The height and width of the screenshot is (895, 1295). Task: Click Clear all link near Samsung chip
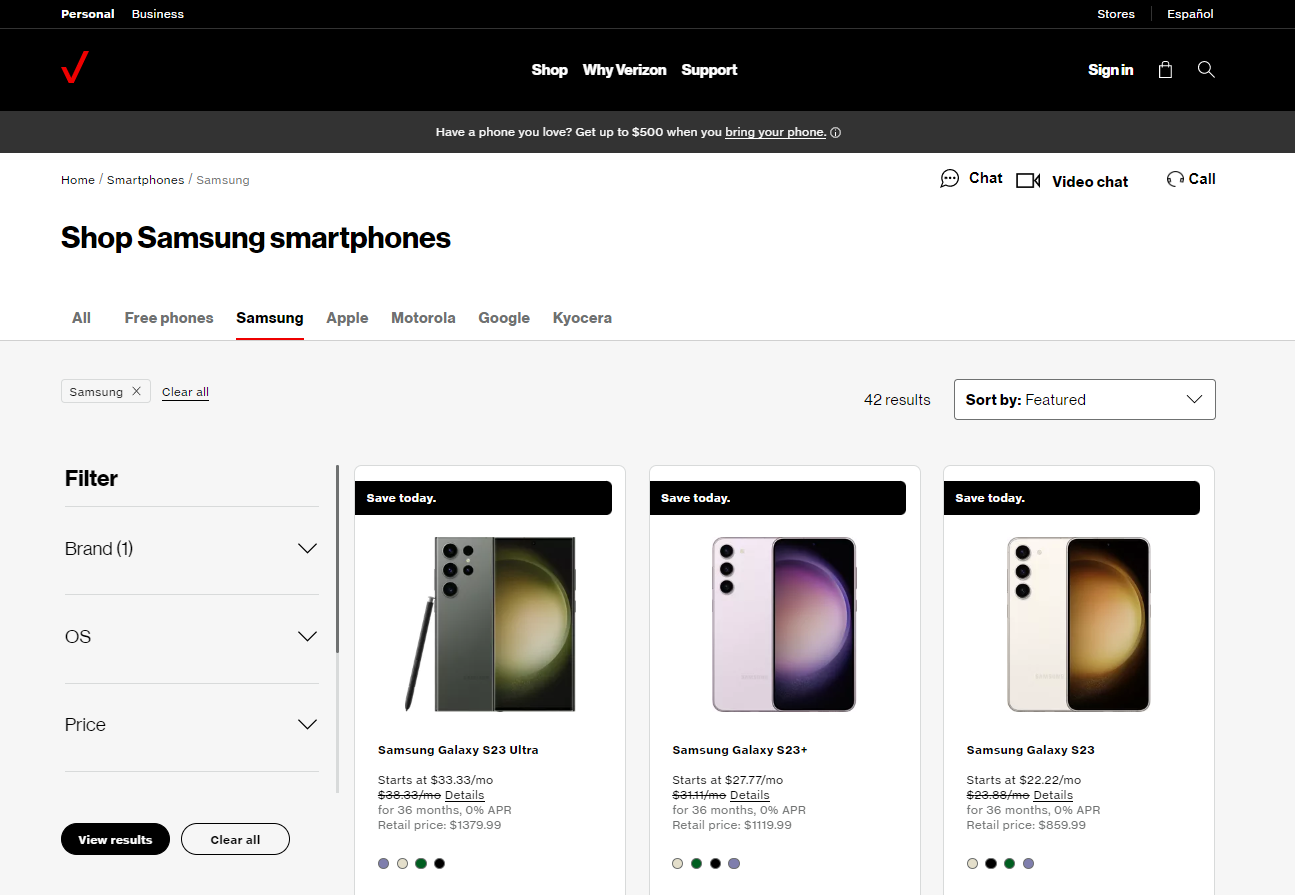185,392
